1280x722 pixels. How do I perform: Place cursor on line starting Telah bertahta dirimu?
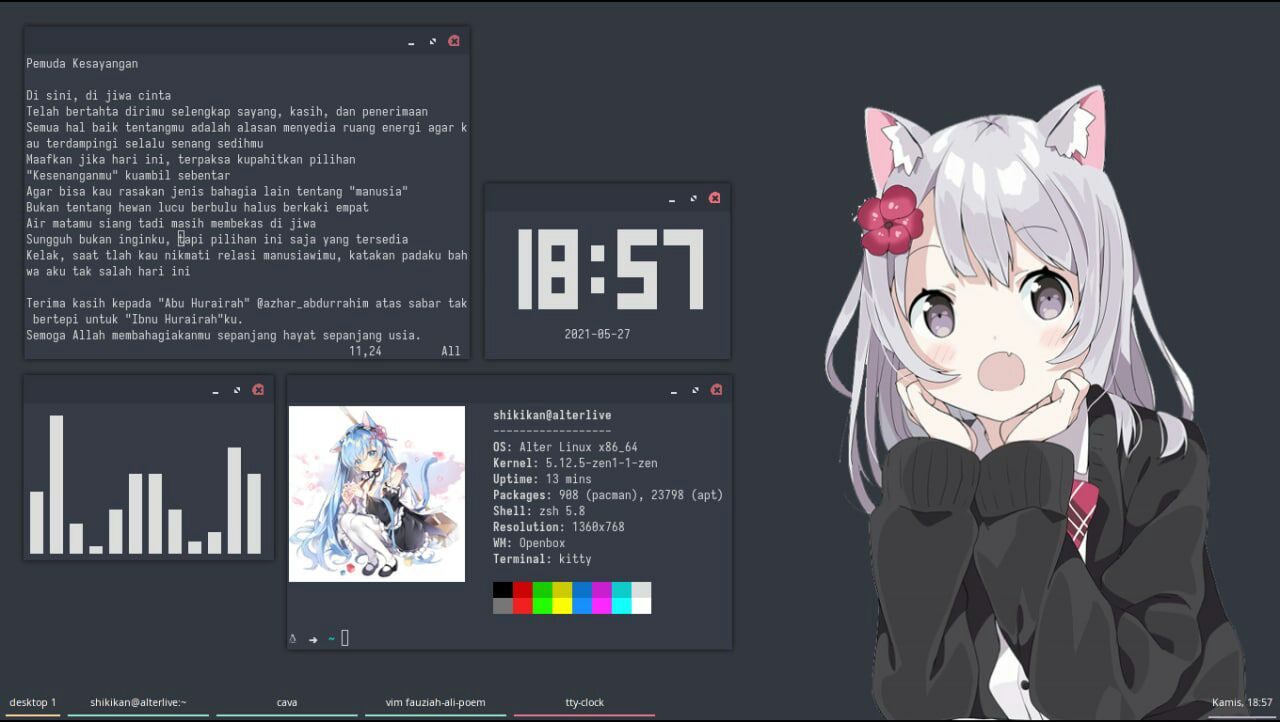tap(227, 112)
